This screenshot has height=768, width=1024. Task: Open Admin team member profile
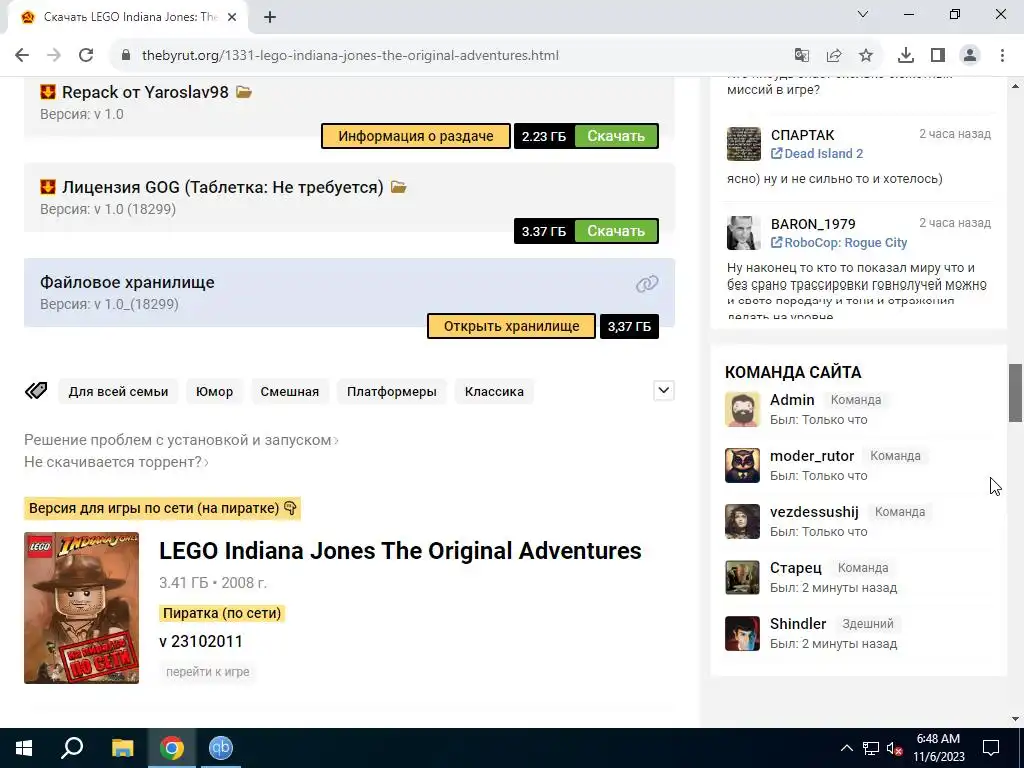coord(792,400)
